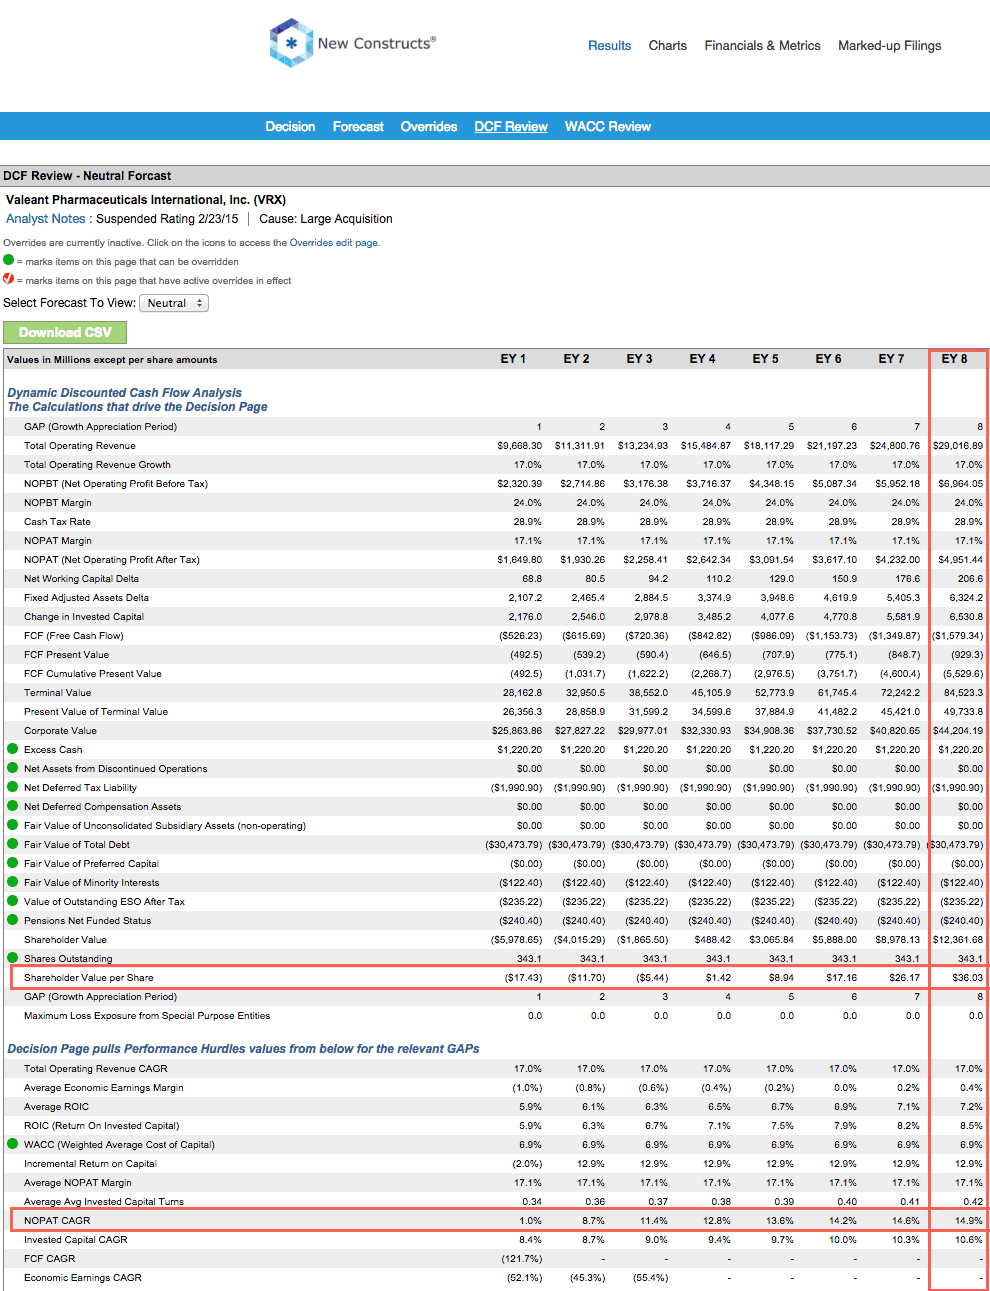Open Marked-up Filings tab
The width and height of the screenshot is (990, 1291).
click(889, 46)
